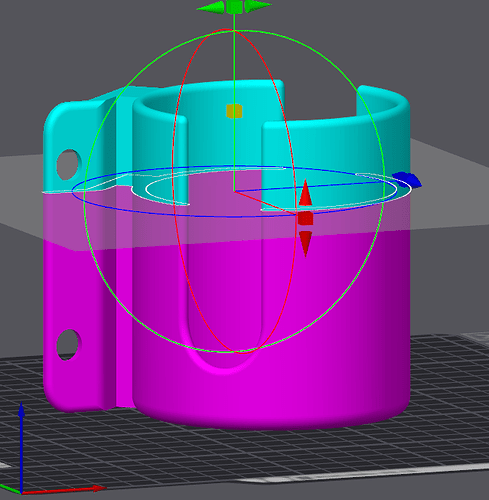Viewport: 489px width, 500px height.
Task: Click the right green cone arrow at top
Action: [258, 6]
